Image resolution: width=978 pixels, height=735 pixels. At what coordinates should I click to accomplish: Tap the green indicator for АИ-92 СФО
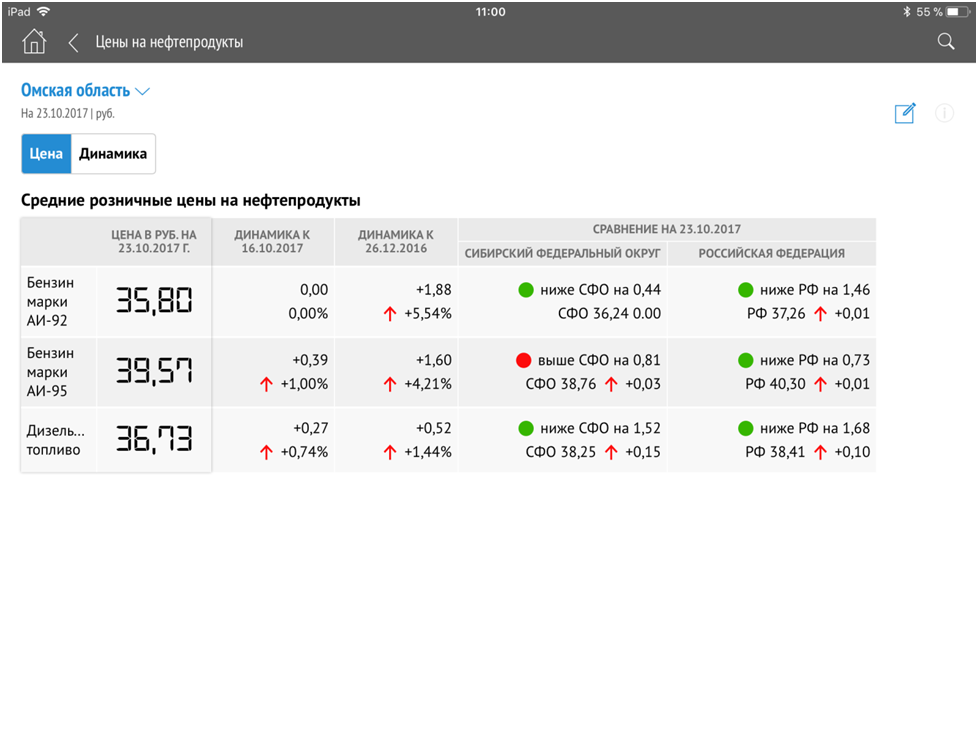click(526, 290)
